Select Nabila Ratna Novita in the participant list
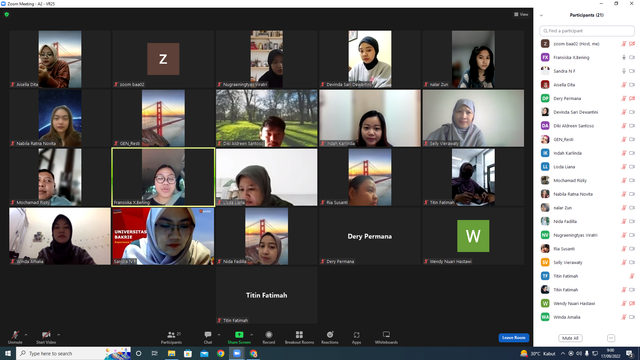This screenshot has height=360, width=640. point(587,194)
